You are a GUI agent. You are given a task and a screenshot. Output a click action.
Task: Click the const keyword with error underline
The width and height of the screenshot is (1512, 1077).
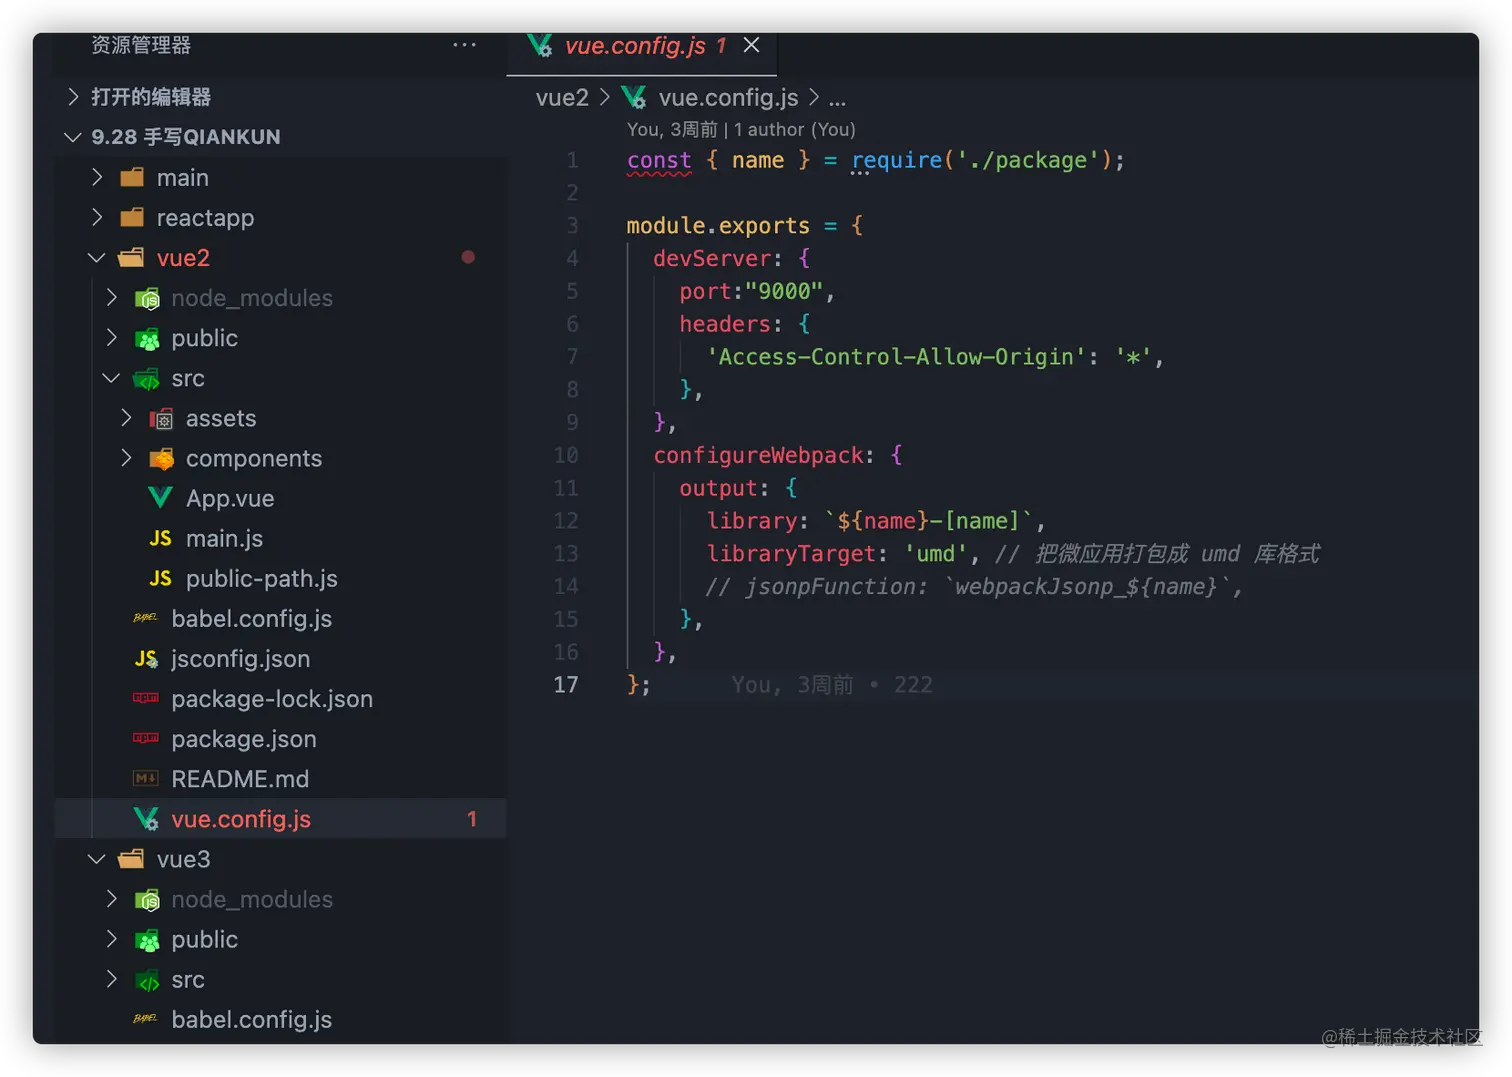tap(659, 160)
